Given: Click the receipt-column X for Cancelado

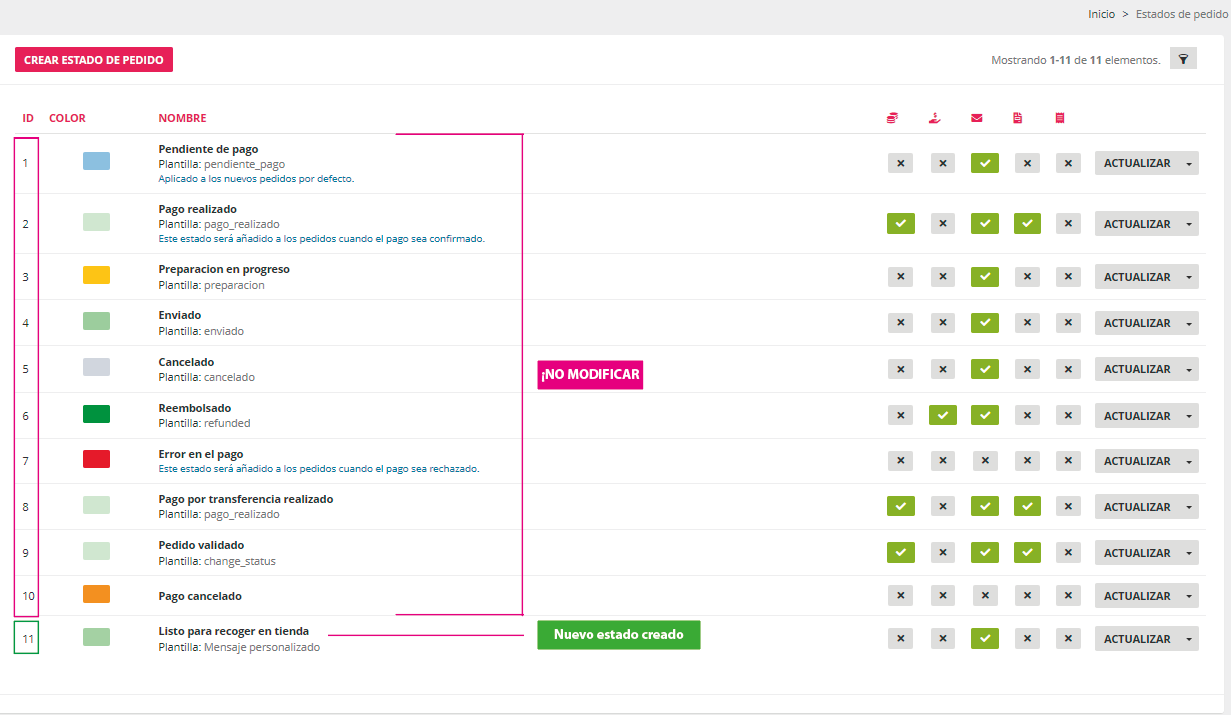Looking at the screenshot, I should click(x=1068, y=369).
